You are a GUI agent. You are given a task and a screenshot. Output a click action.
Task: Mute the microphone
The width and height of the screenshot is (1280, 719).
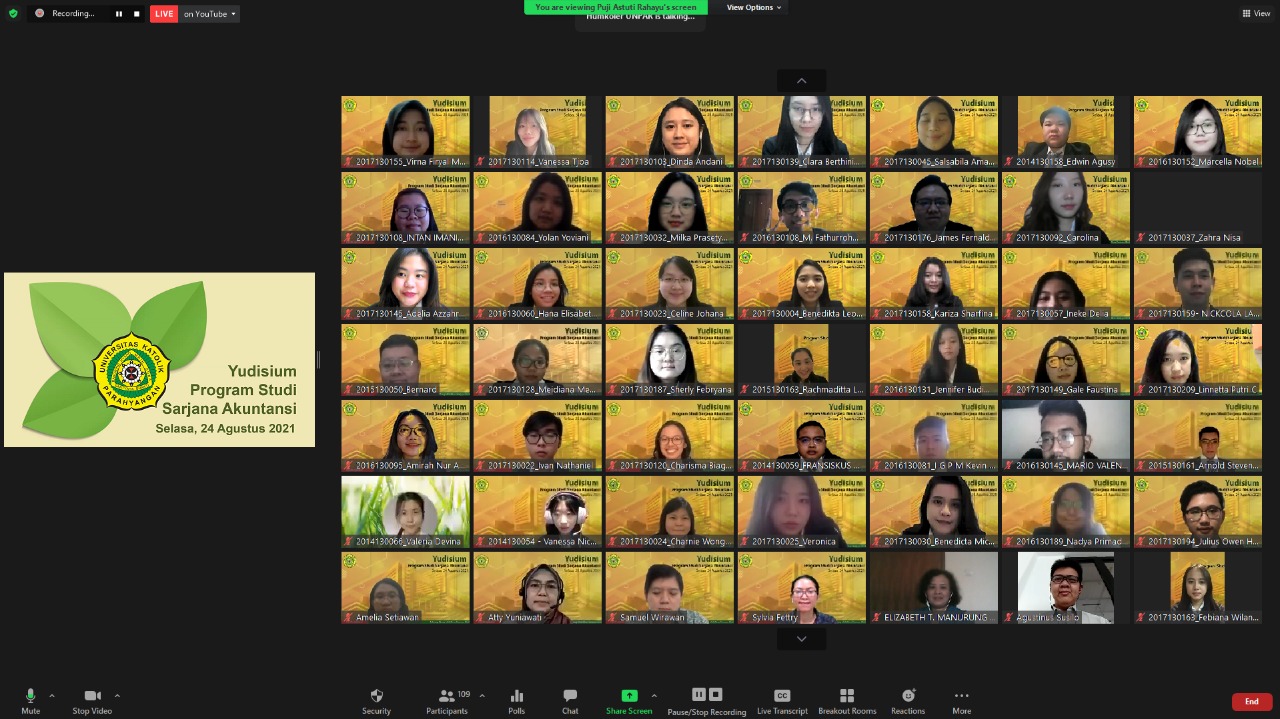point(30,700)
